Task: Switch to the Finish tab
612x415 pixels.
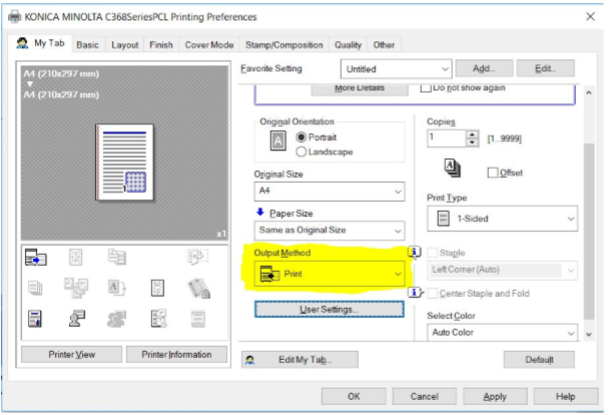Action: [161, 45]
